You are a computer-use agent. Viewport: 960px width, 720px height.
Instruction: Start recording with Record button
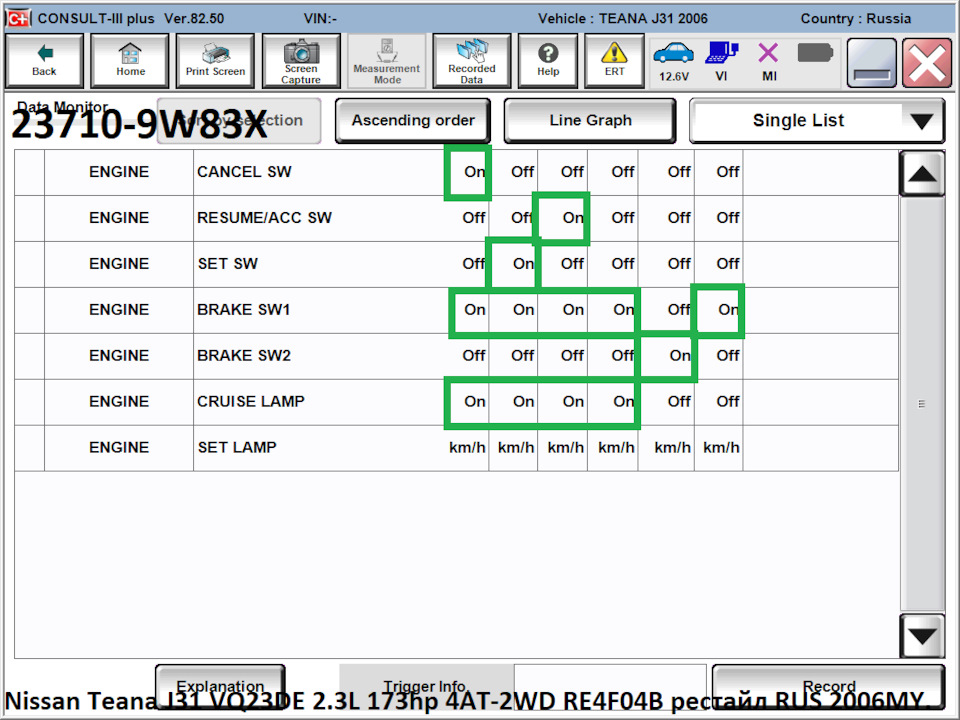(x=828, y=686)
